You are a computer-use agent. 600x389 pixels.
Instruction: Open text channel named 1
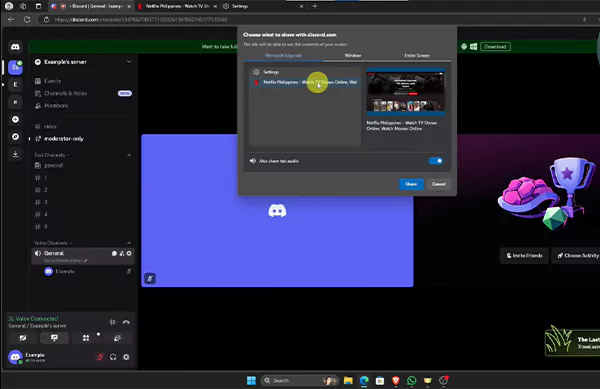pyautogui.click(x=83, y=177)
